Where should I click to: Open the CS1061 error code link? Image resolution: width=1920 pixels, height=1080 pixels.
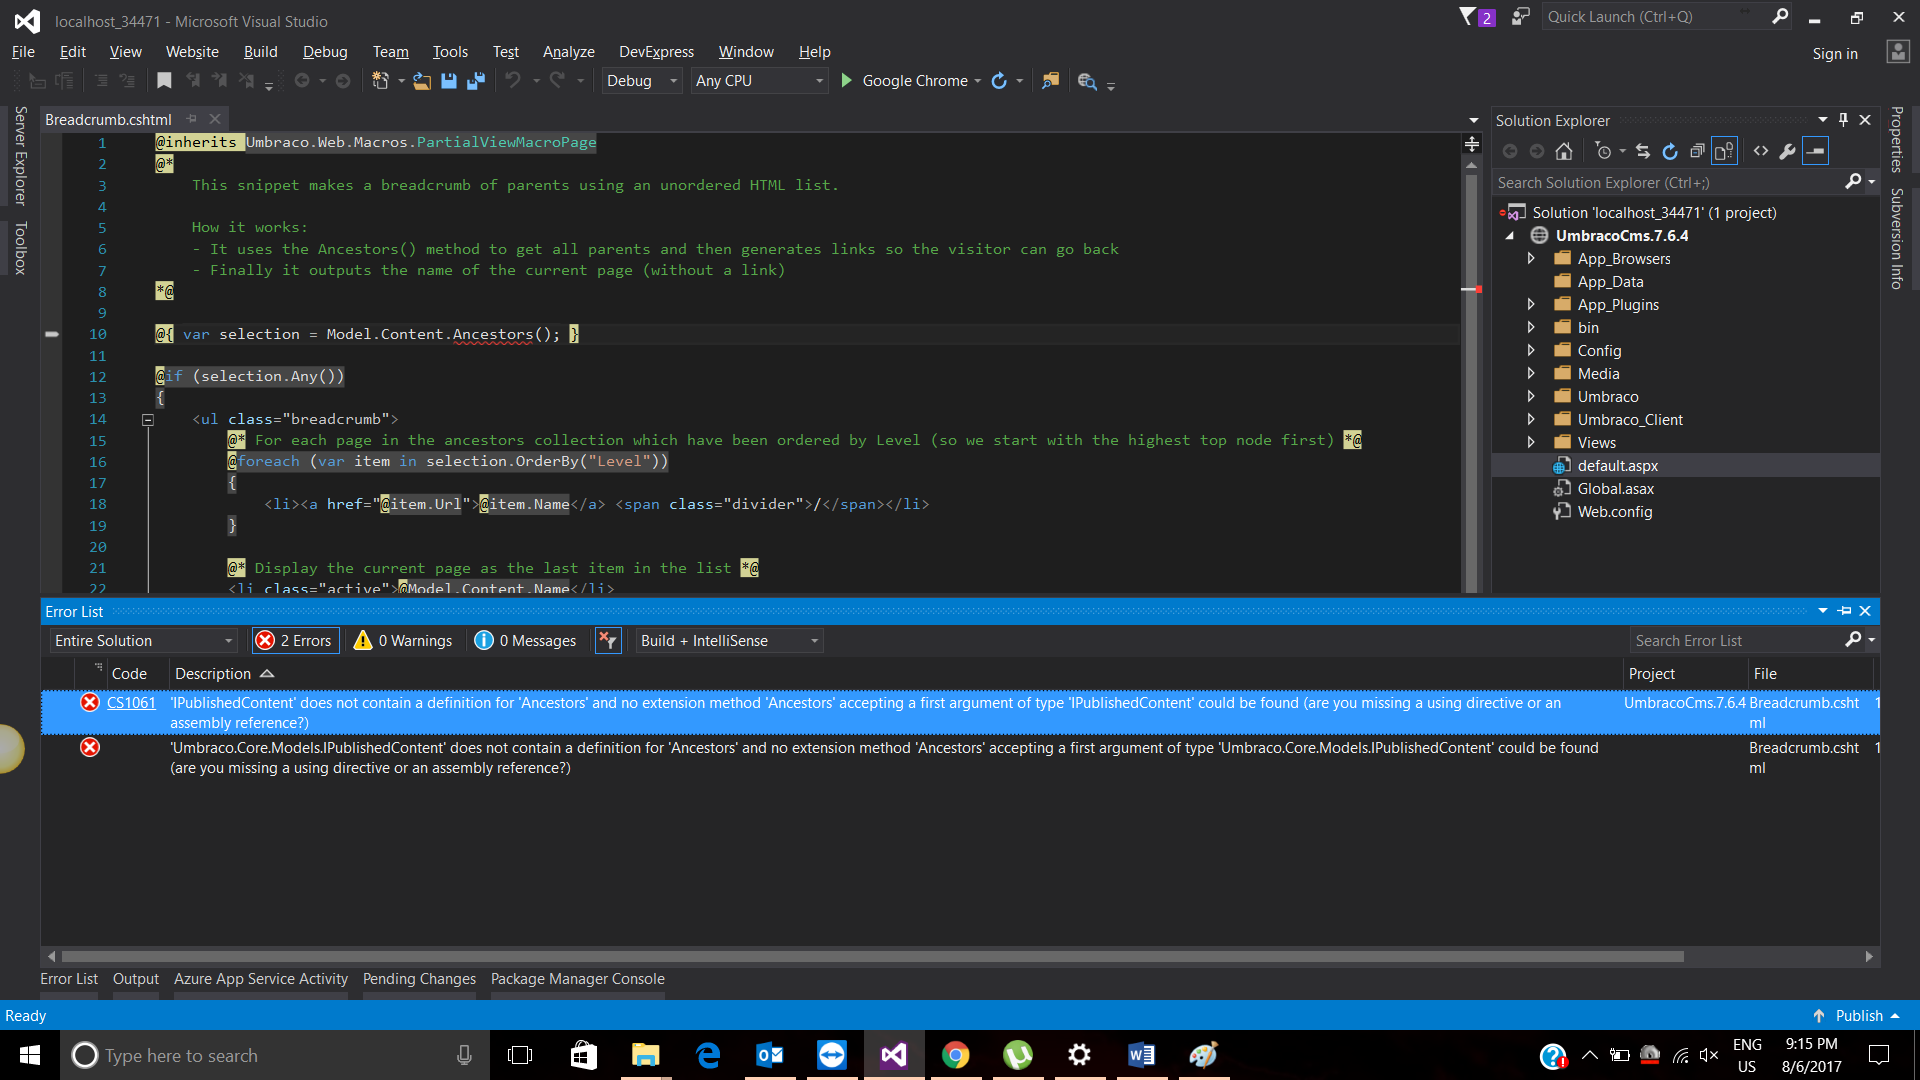tap(131, 703)
